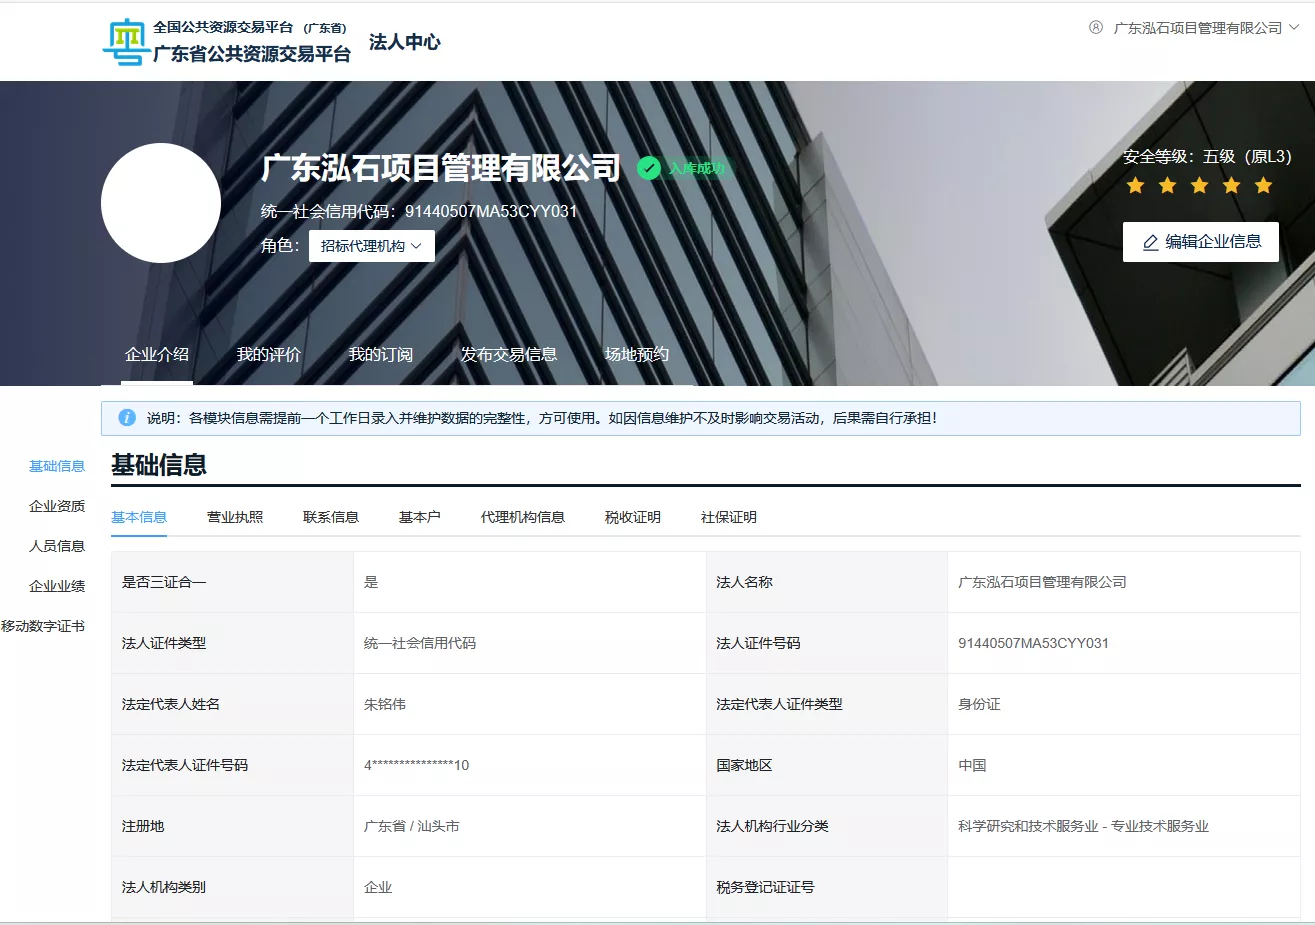The width and height of the screenshot is (1315, 925).
Task: Click the 企业 organization type value
Action: 378,887
